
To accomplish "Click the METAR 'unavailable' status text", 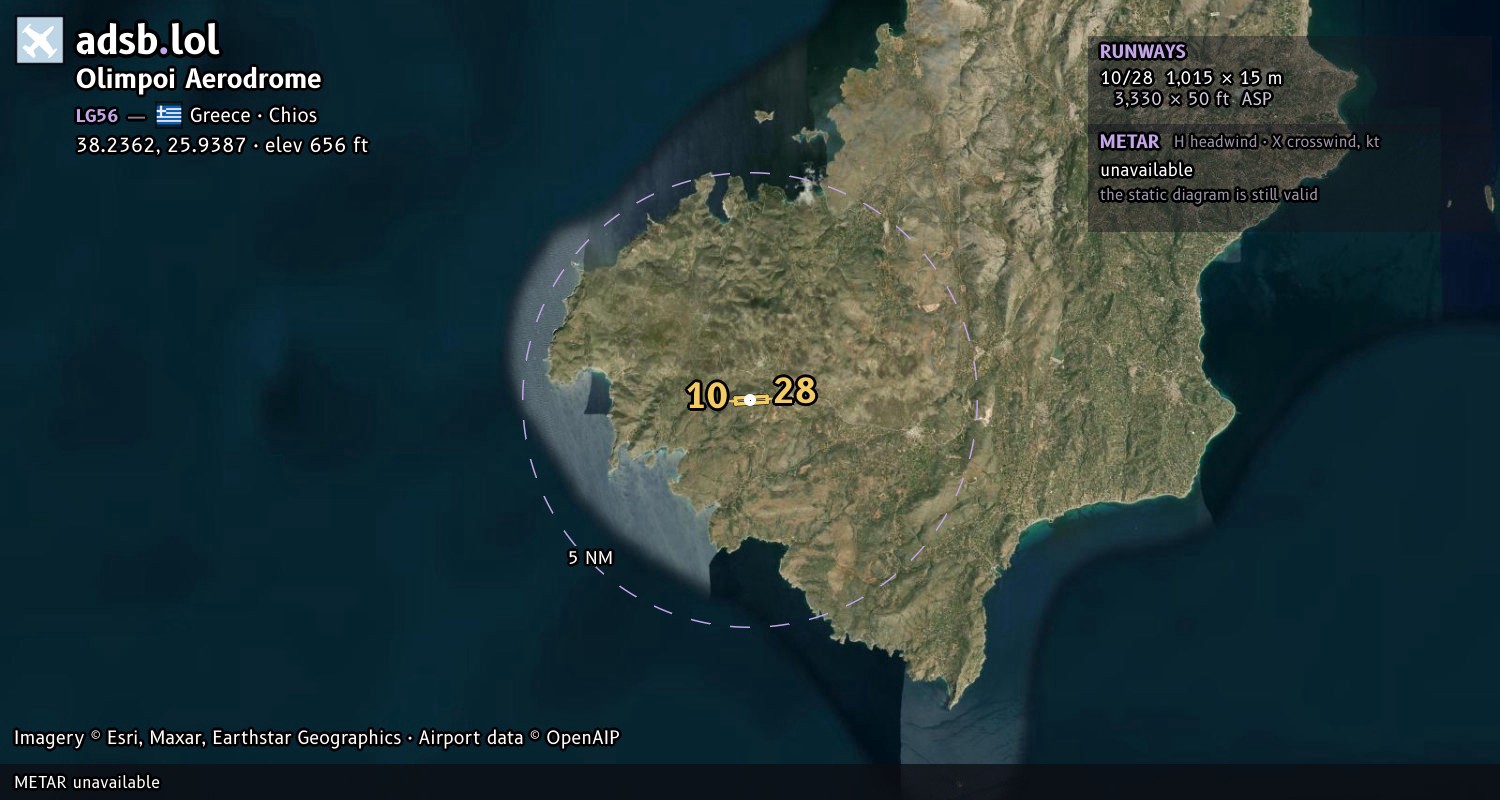I will (1146, 170).
